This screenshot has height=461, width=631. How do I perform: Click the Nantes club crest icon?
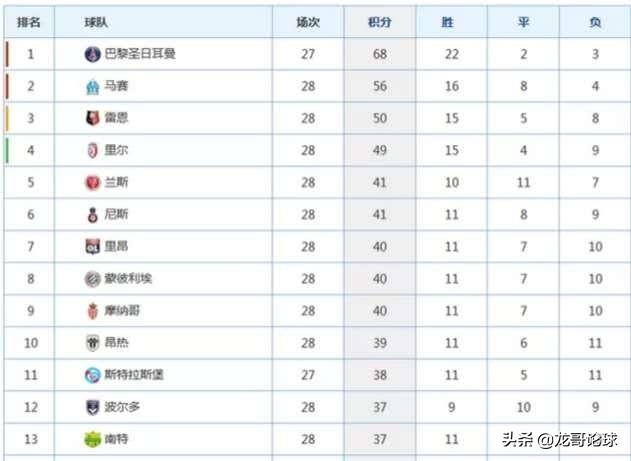click(x=93, y=439)
